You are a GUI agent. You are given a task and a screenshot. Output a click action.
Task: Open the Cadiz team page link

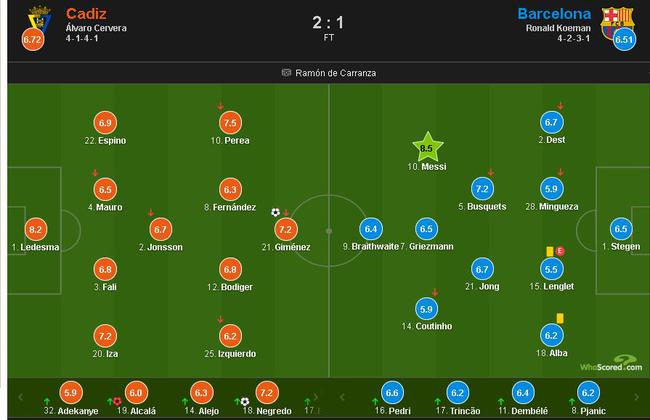click(88, 14)
